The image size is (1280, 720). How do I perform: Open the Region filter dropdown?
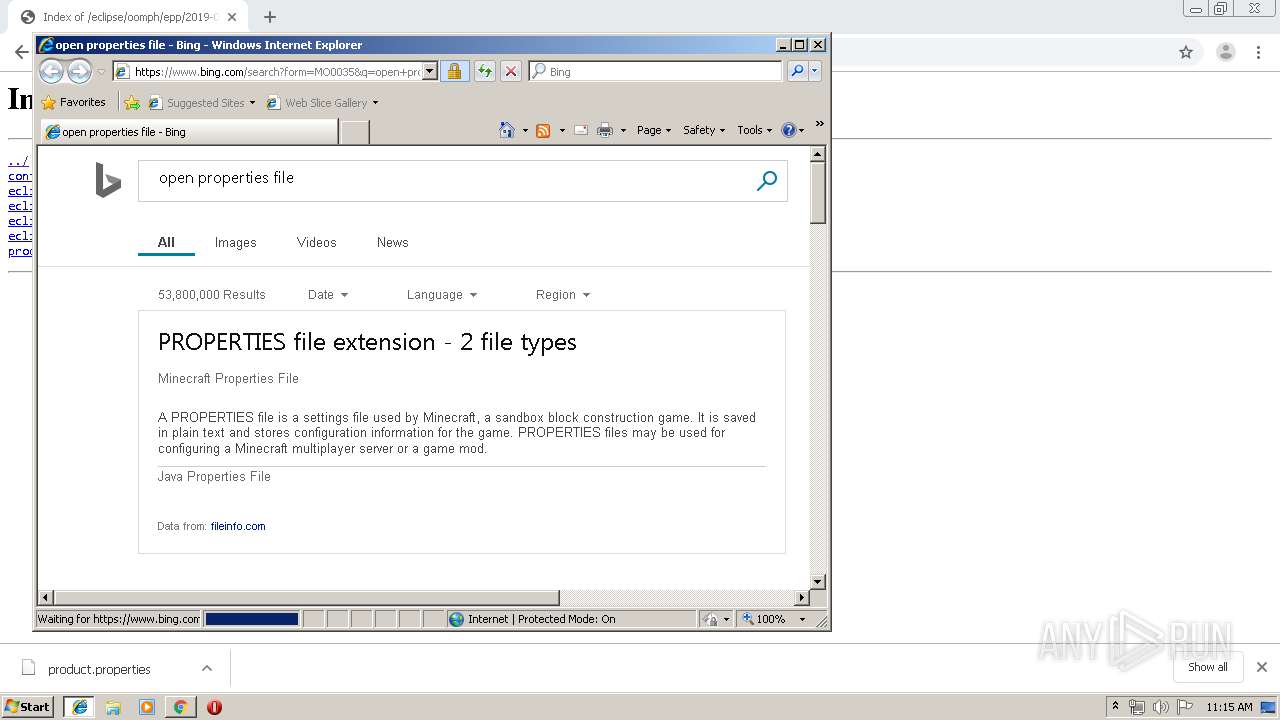(x=563, y=295)
